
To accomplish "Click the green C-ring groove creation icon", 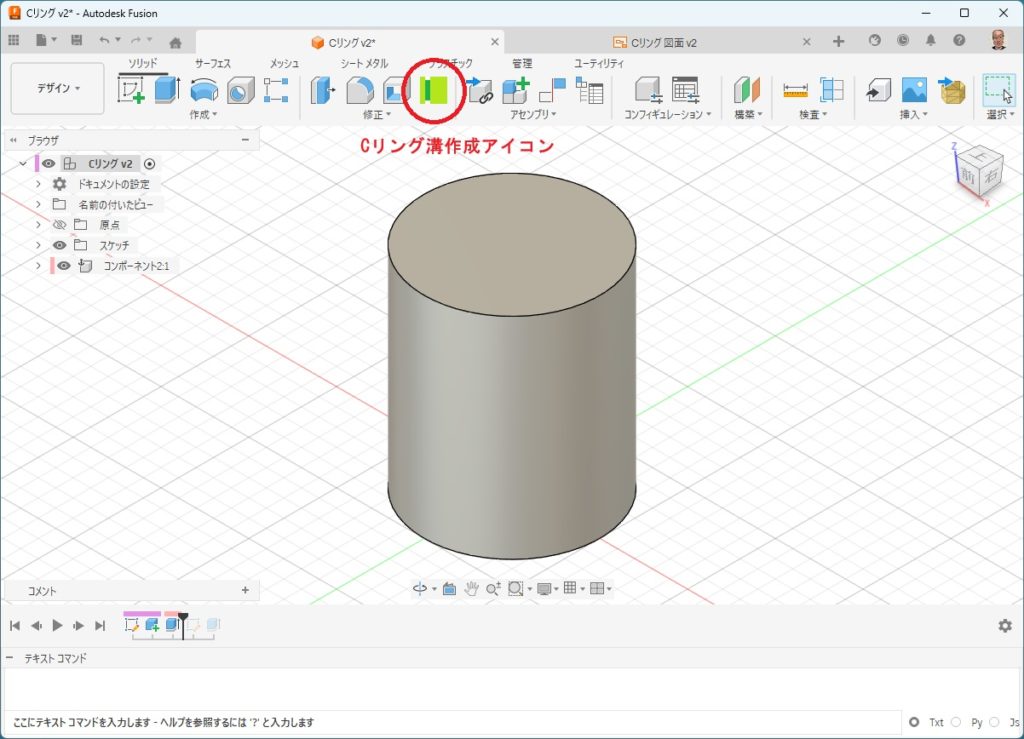I will pos(434,91).
